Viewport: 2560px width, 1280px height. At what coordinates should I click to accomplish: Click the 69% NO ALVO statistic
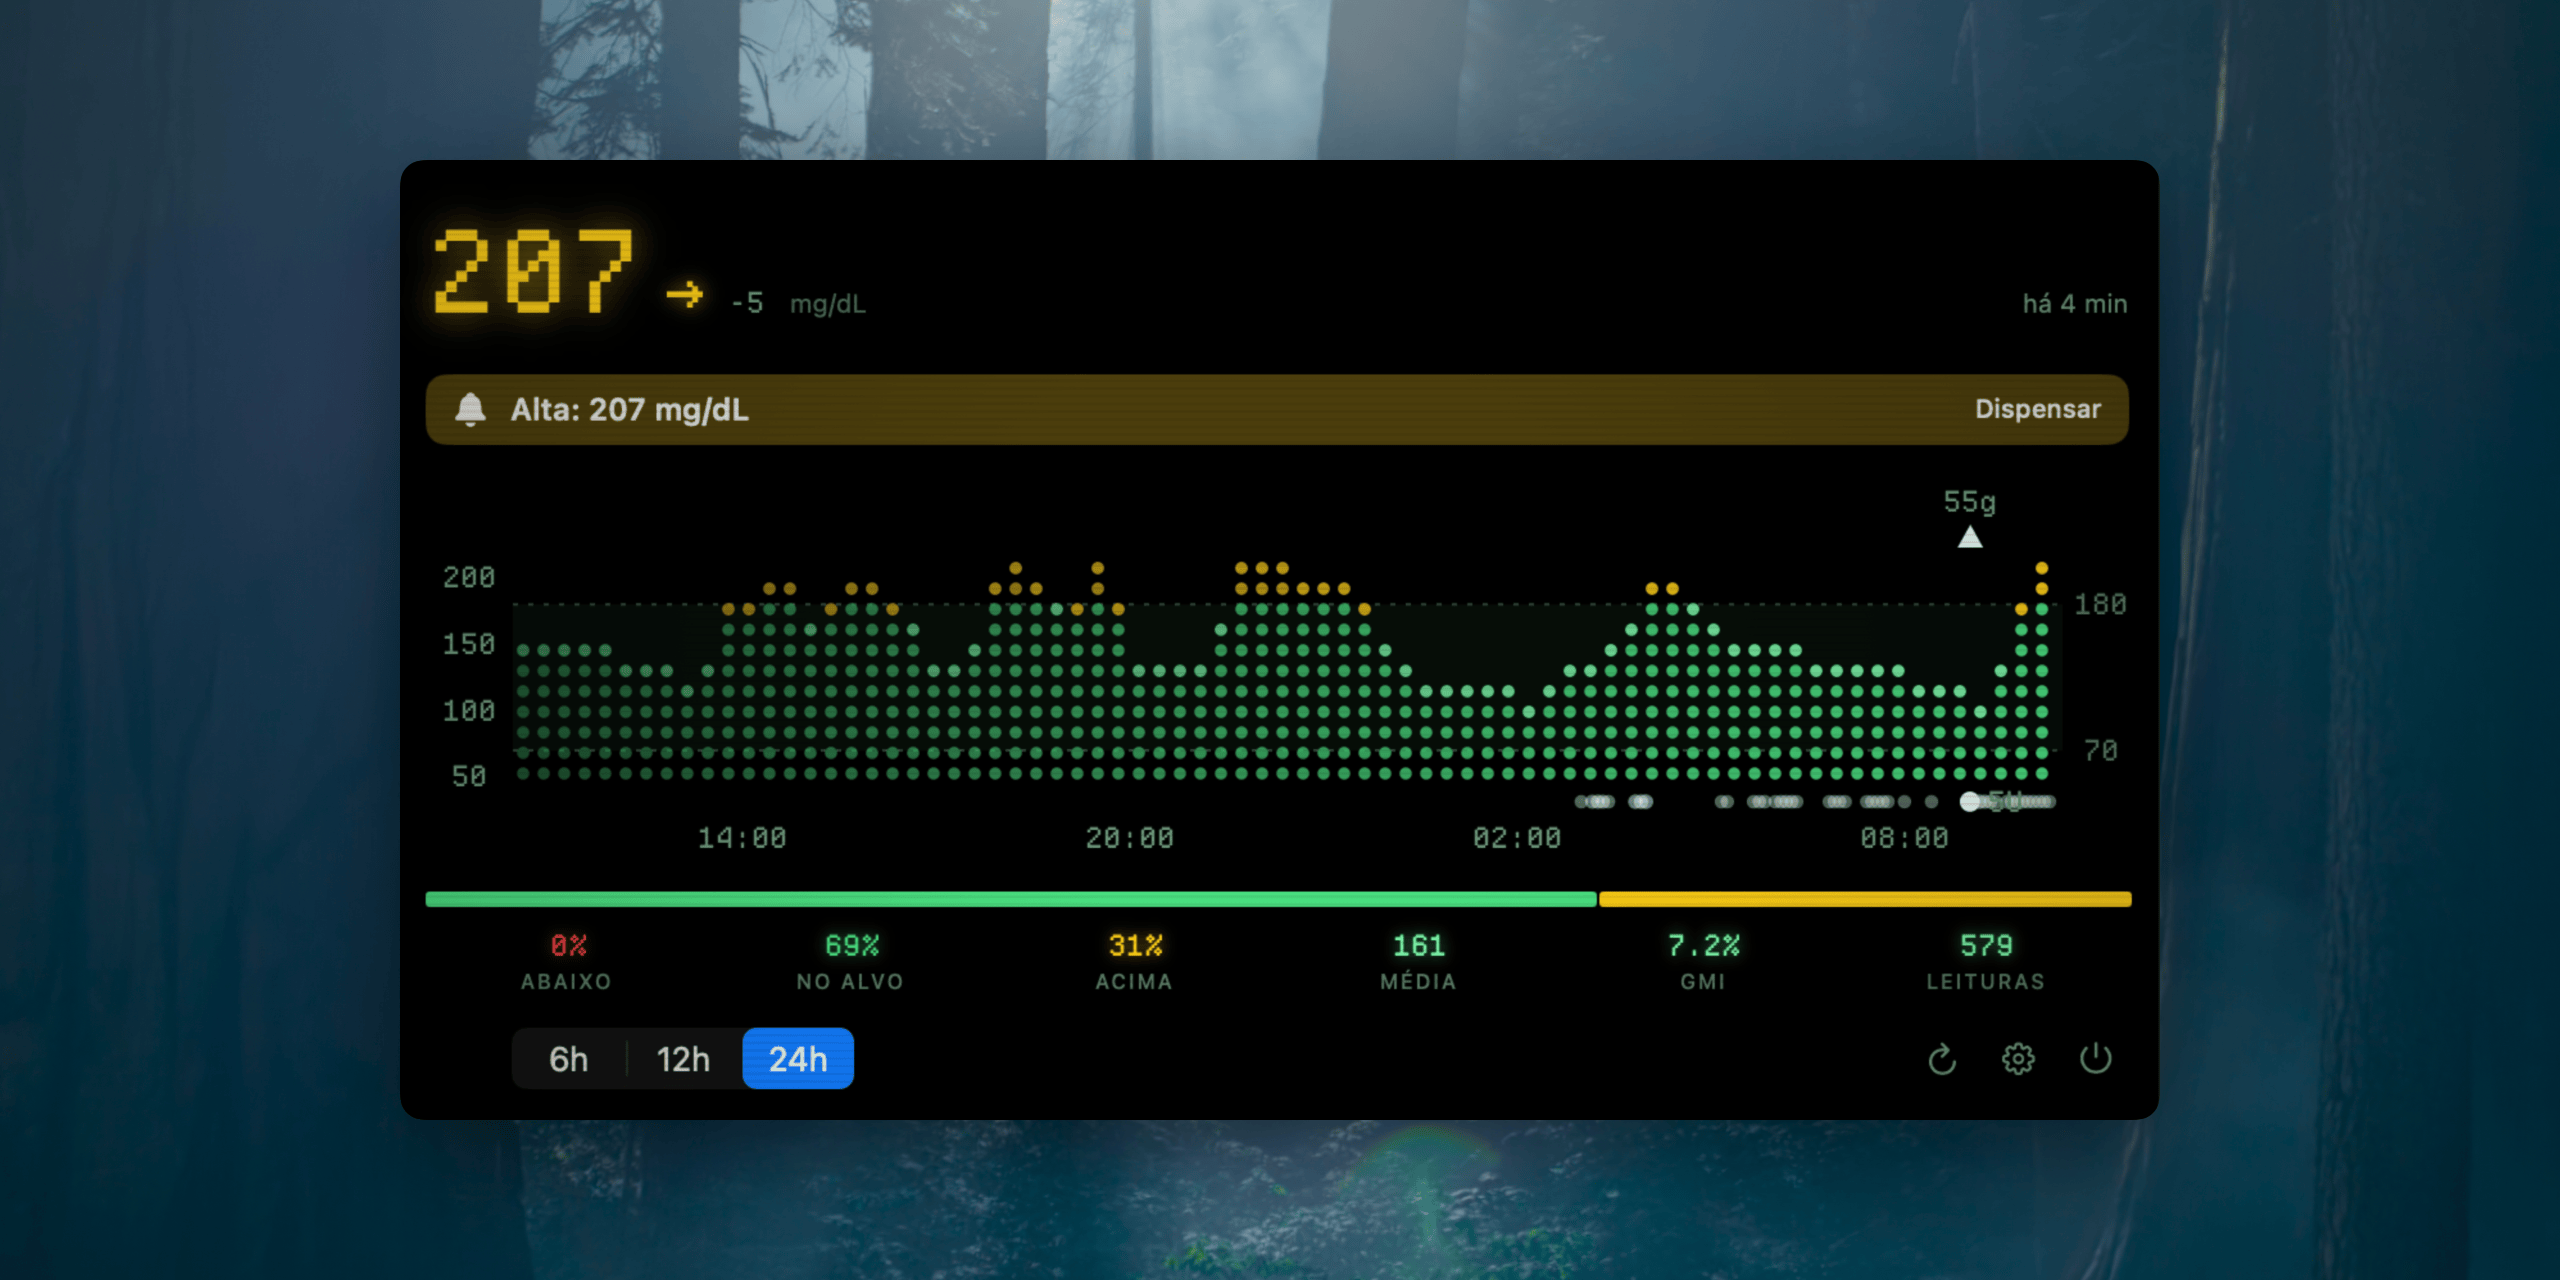(851, 962)
